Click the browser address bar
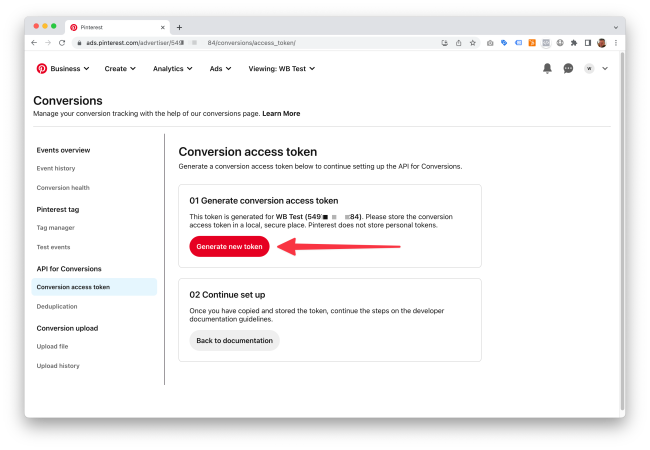This screenshot has width=650, height=450. [x=250, y=43]
